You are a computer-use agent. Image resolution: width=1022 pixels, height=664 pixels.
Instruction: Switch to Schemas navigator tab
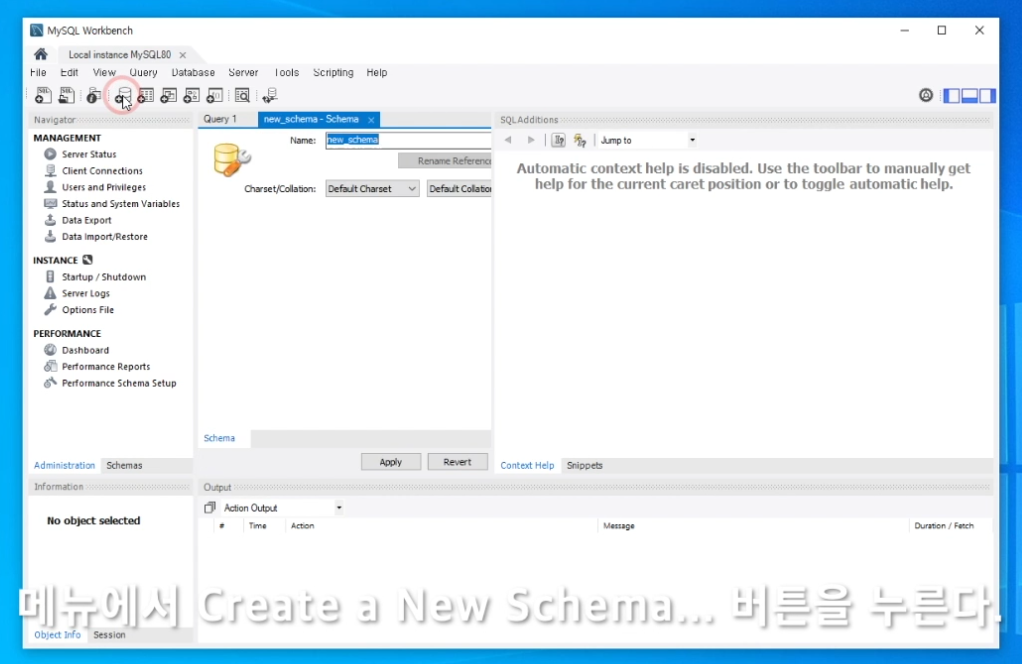(x=124, y=465)
